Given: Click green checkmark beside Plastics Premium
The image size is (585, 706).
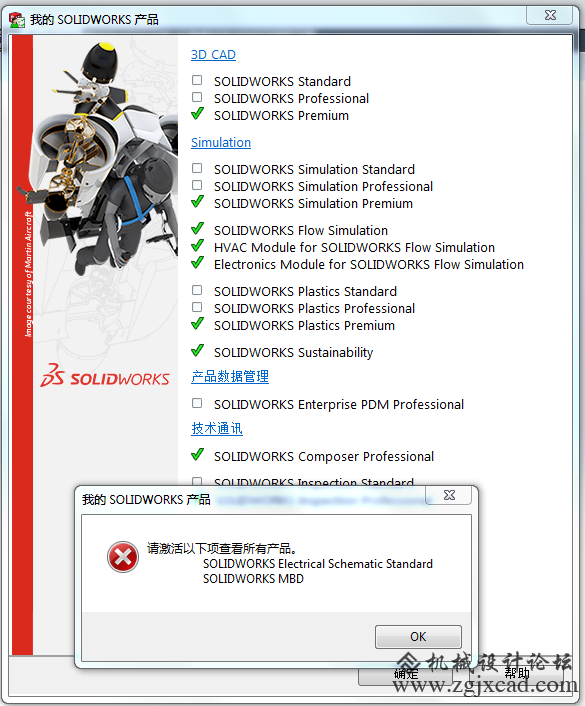Looking at the screenshot, I should [x=197, y=323].
